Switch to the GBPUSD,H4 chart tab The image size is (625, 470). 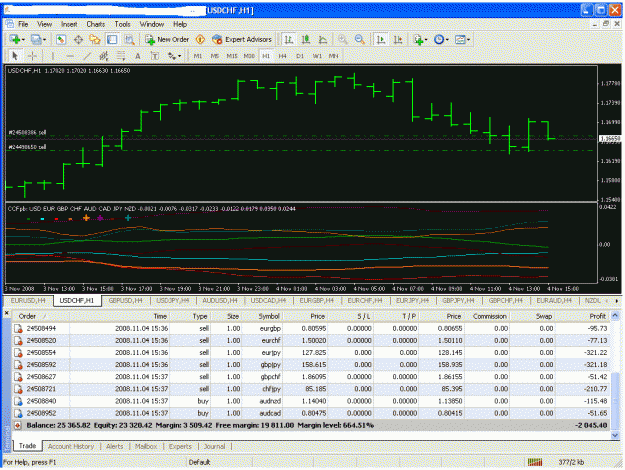[126, 301]
